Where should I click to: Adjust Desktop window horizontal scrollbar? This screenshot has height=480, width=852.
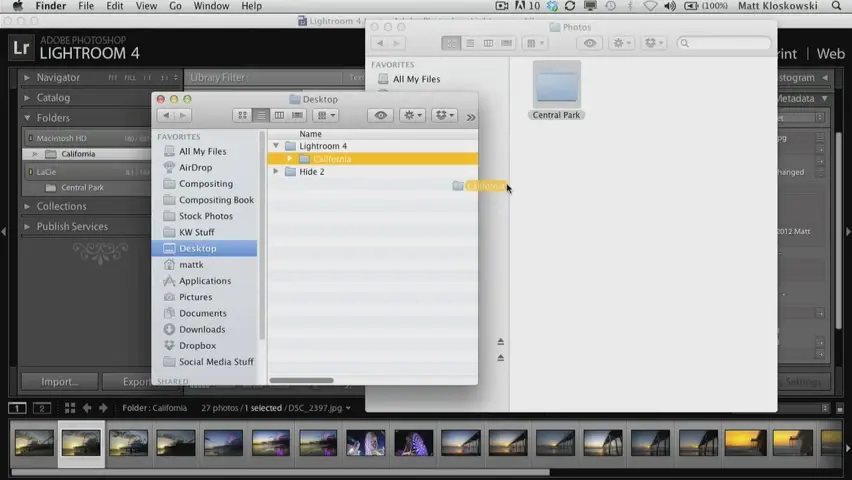tap(302, 381)
